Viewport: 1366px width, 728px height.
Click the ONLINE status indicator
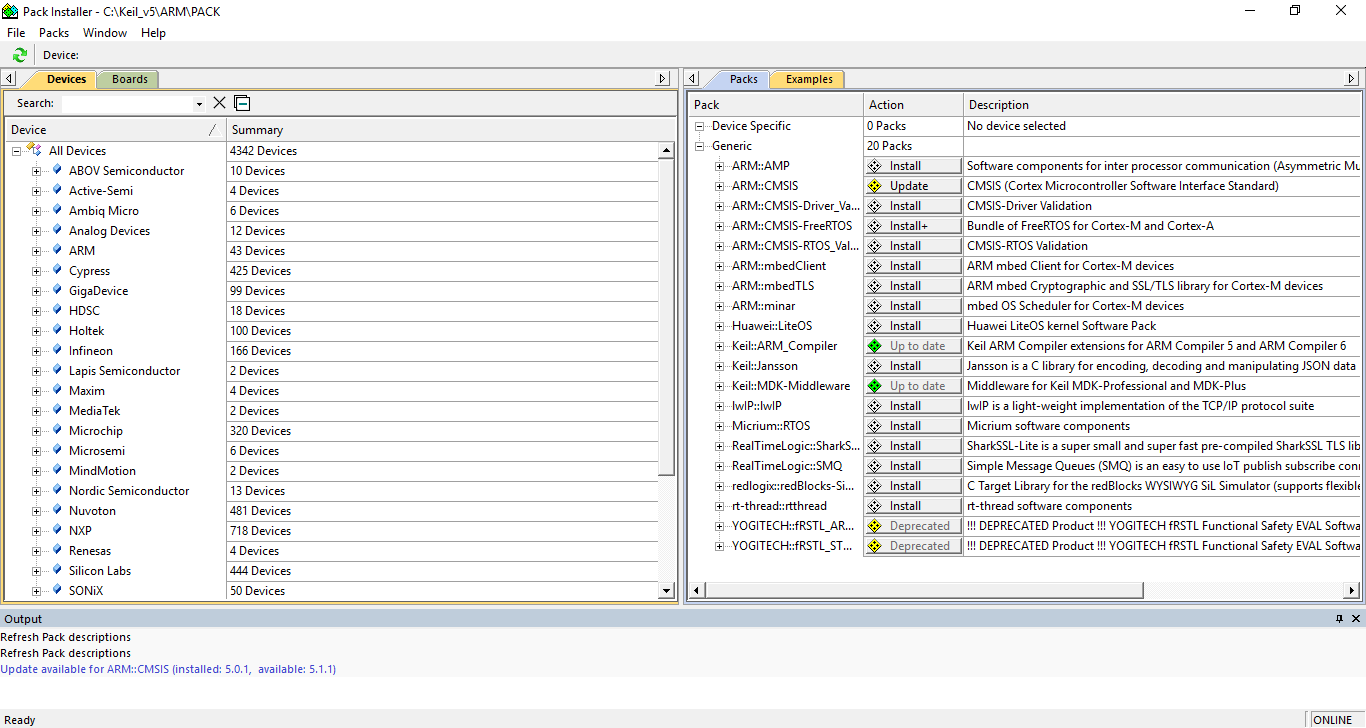[1333, 720]
